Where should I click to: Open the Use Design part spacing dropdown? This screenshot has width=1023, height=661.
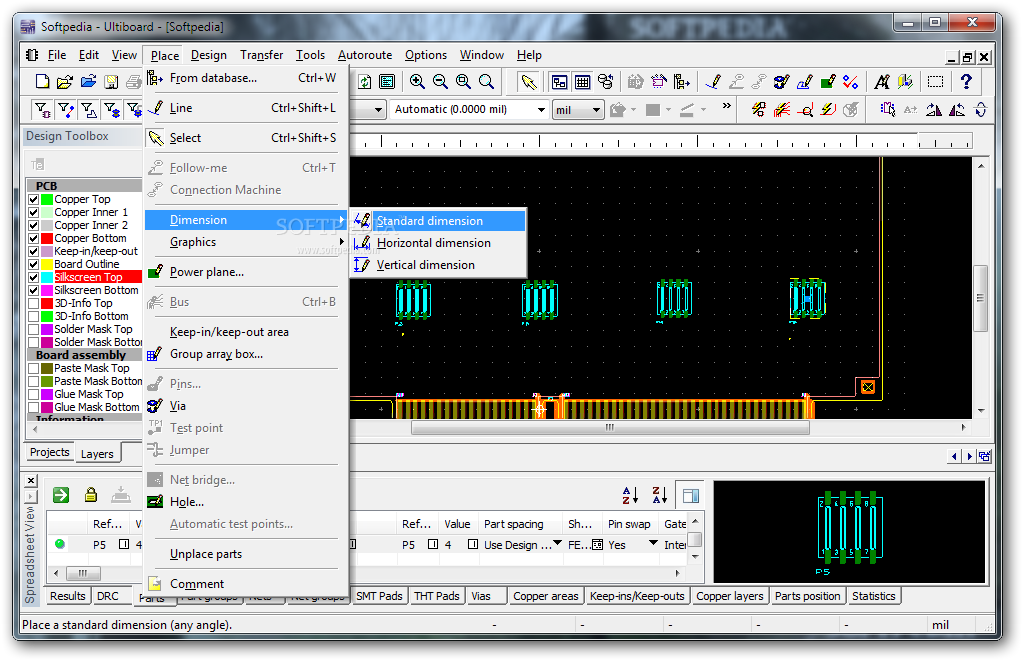(x=557, y=544)
